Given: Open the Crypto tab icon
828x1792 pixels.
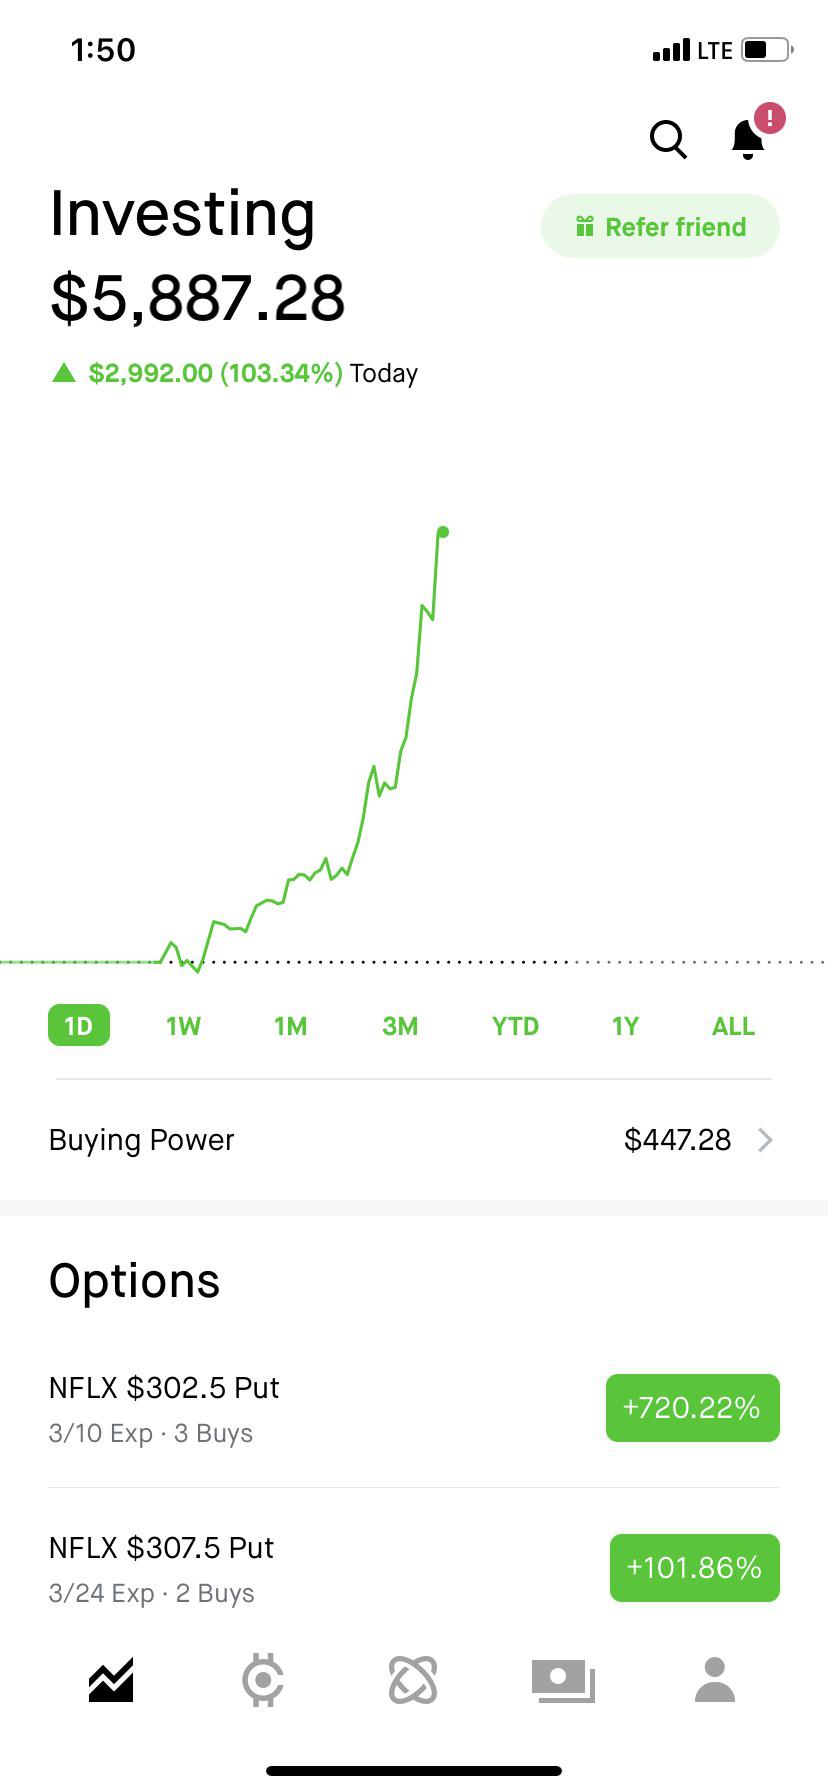Looking at the screenshot, I should (x=263, y=1680).
